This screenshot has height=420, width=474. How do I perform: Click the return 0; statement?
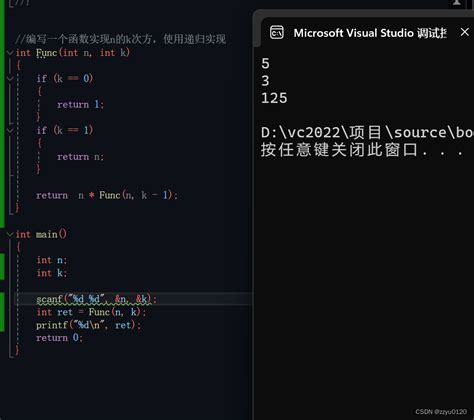click(59, 338)
